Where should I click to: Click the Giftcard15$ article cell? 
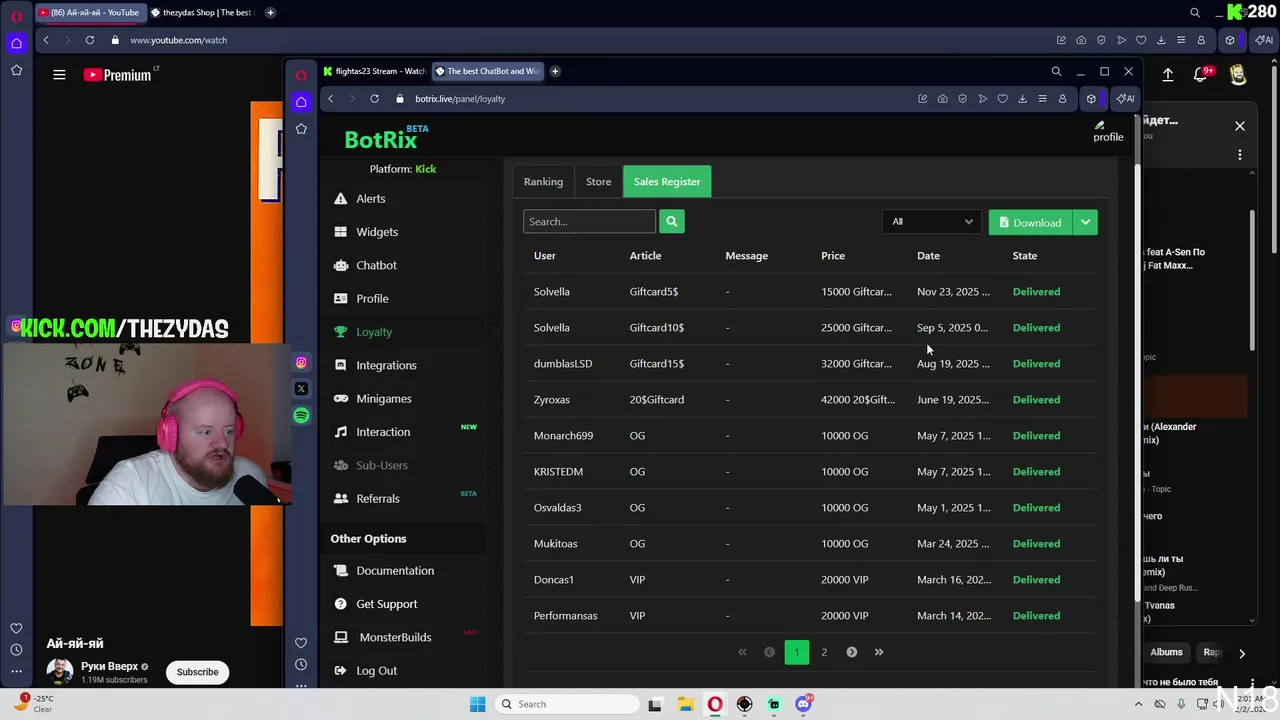(x=657, y=363)
